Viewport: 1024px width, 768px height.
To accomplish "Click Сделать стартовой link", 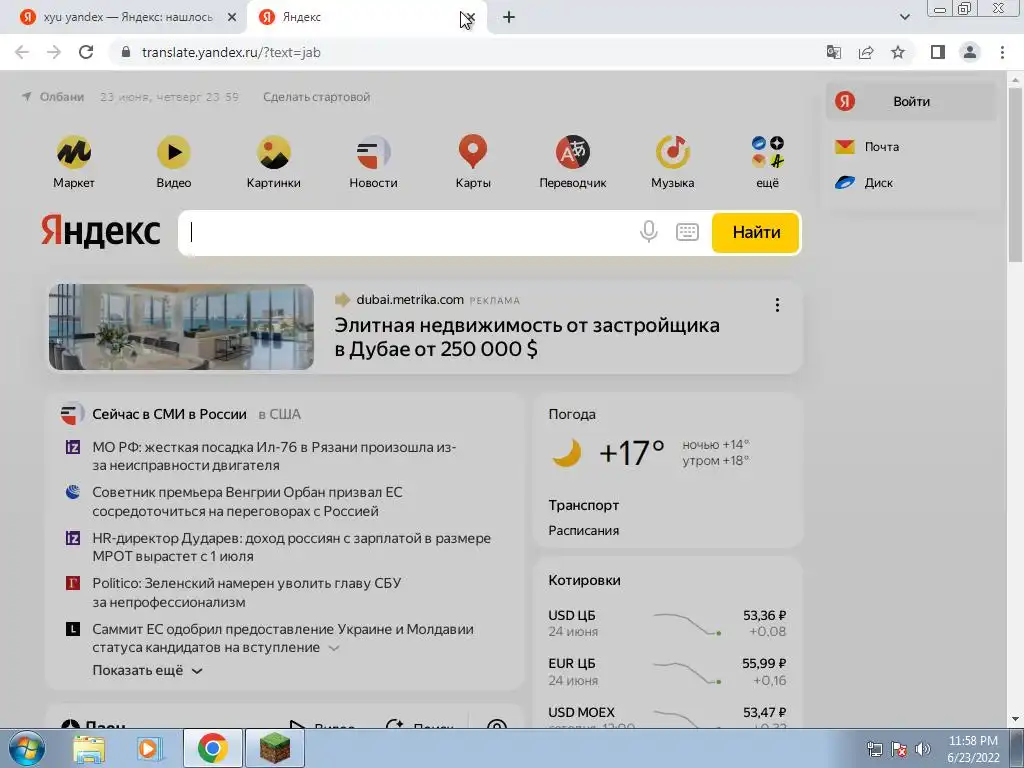I will pyautogui.click(x=317, y=97).
